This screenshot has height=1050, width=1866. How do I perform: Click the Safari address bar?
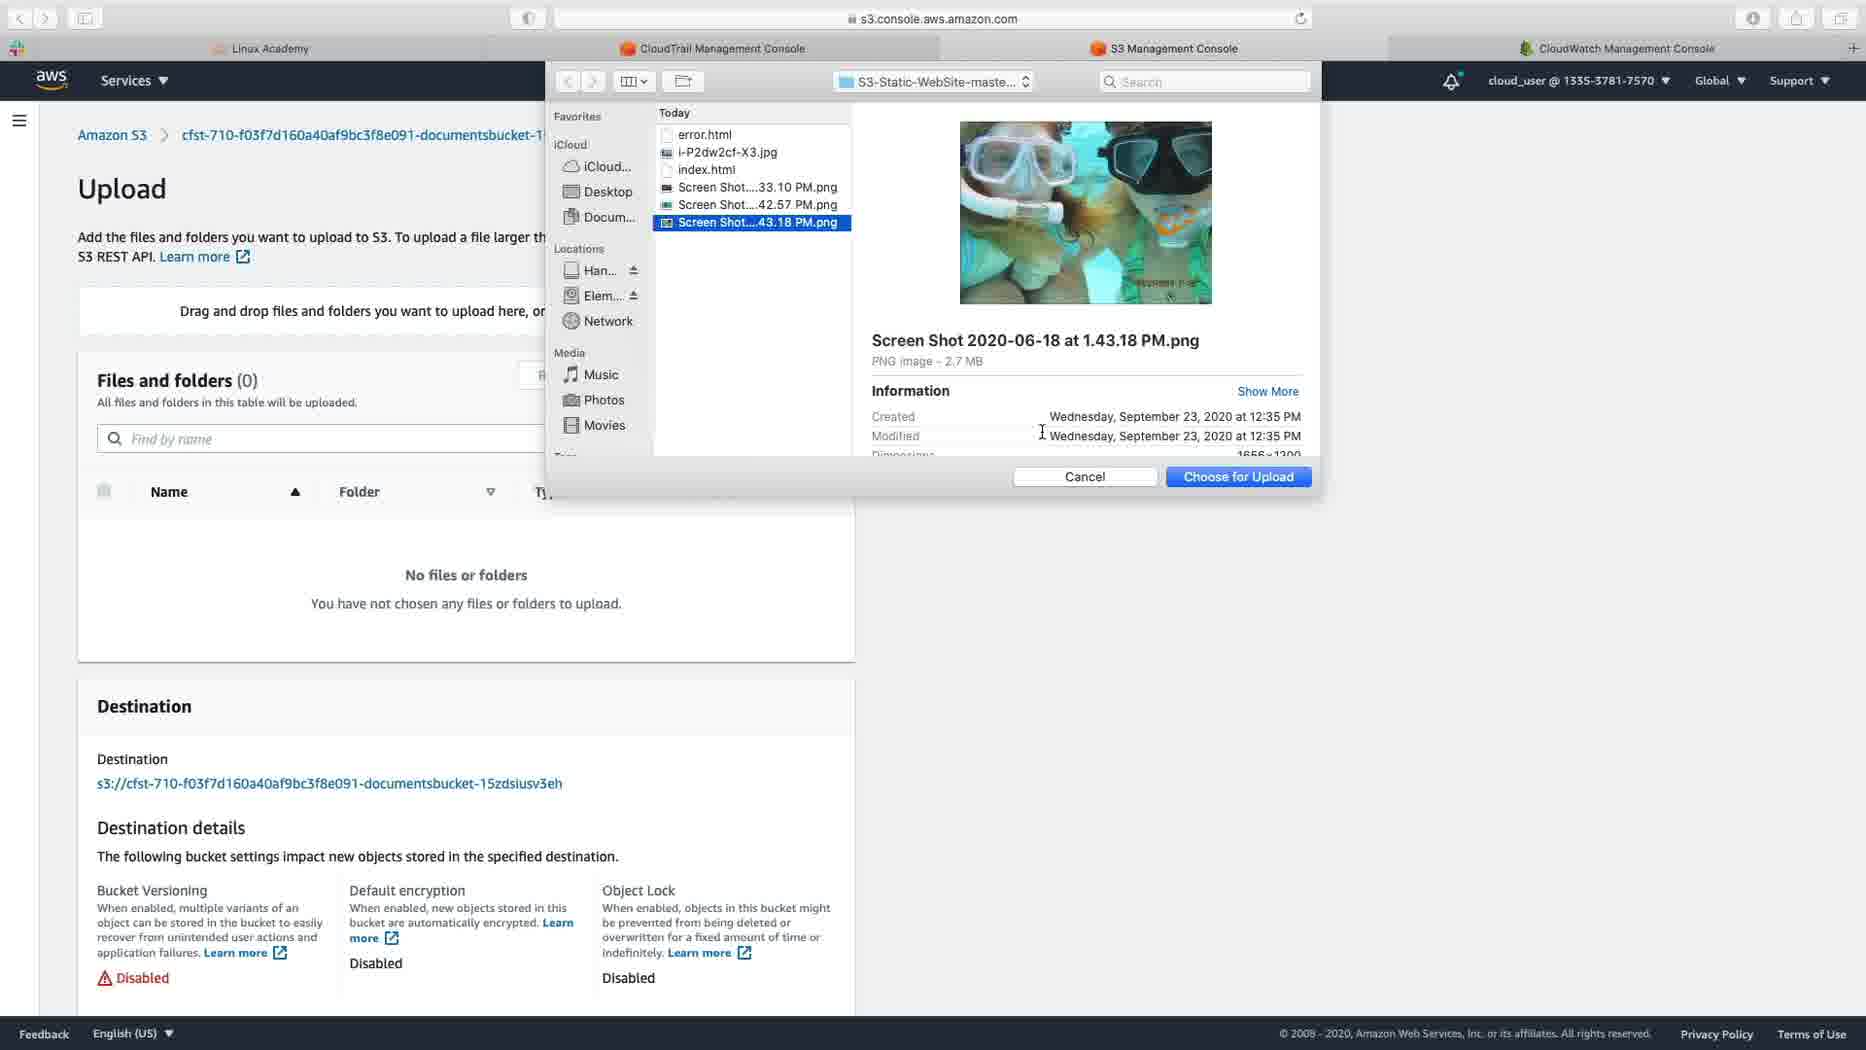pyautogui.click(x=933, y=18)
